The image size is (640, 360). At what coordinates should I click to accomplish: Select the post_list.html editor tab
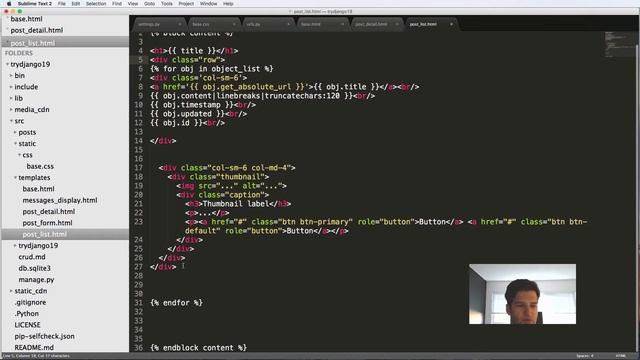coord(431,24)
